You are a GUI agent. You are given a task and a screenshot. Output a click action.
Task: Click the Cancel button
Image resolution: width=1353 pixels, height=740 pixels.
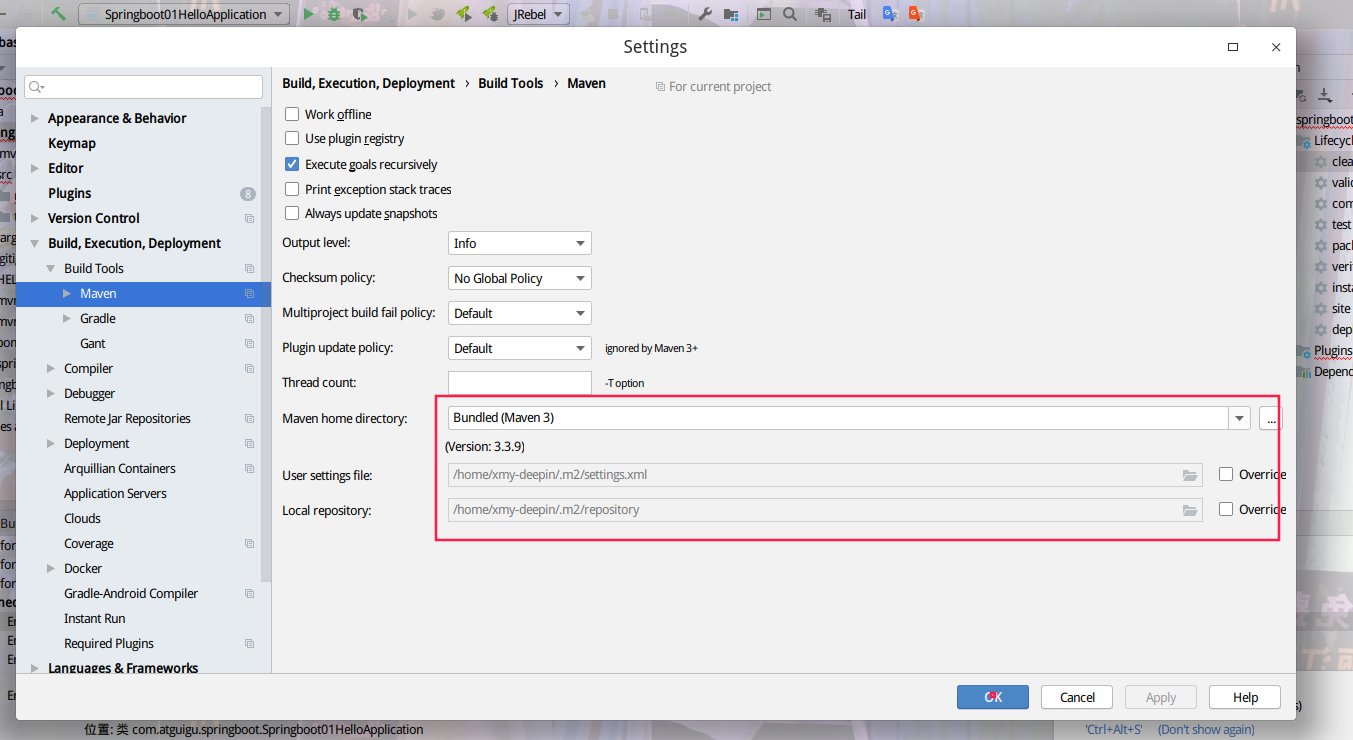pyautogui.click(x=1077, y=697)
